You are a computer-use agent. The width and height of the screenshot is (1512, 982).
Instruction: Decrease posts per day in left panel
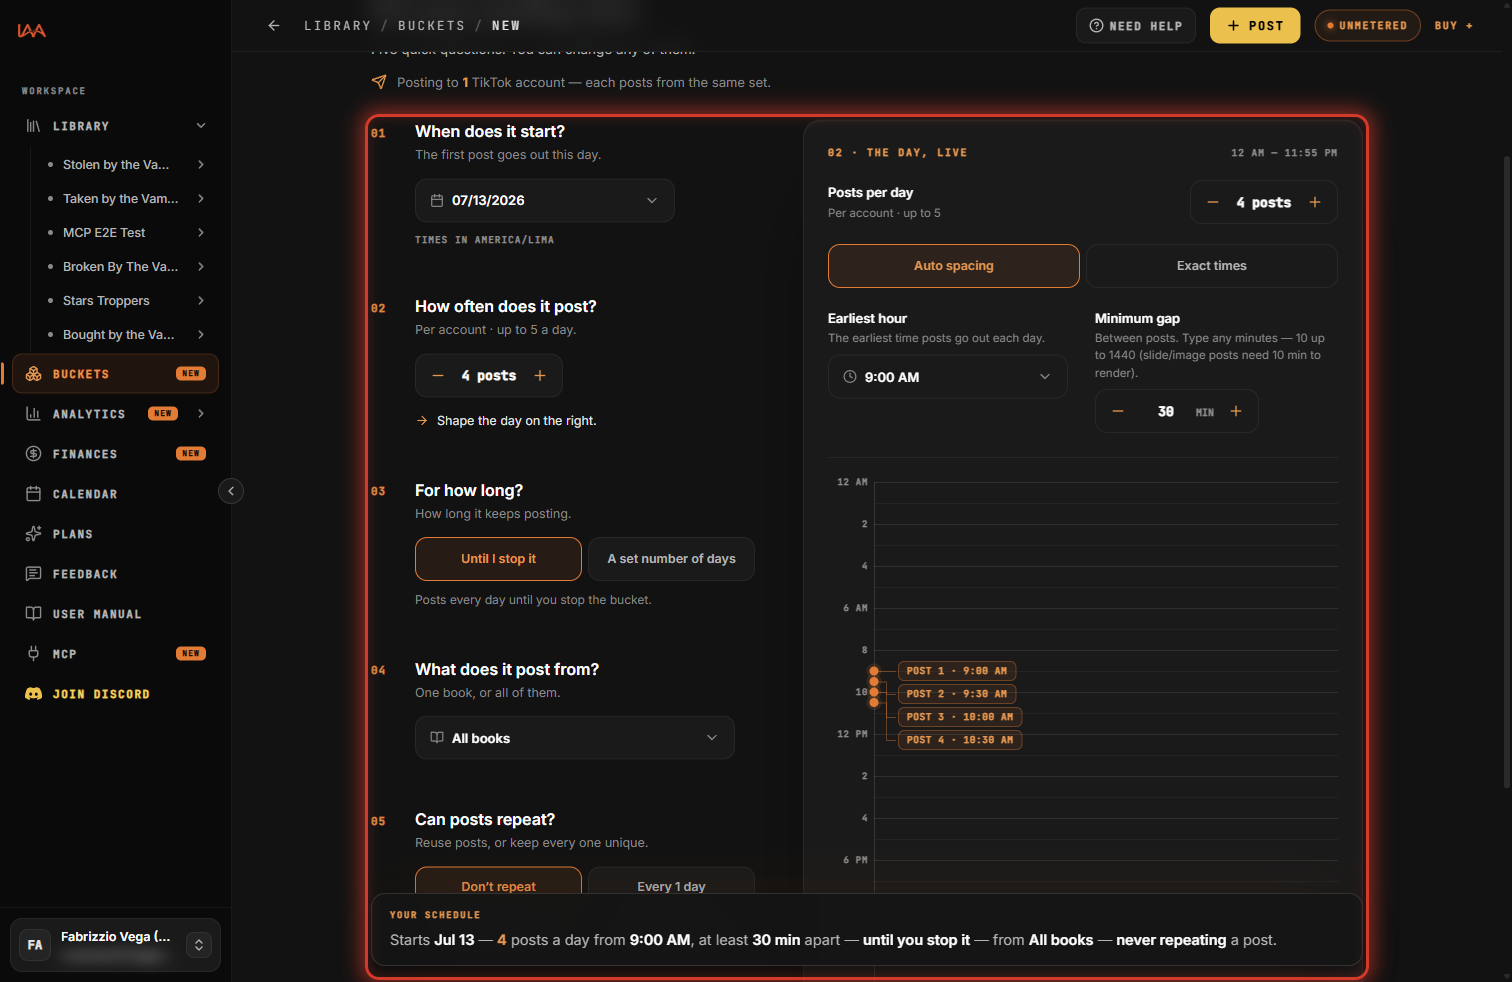[x=438, y=376]
